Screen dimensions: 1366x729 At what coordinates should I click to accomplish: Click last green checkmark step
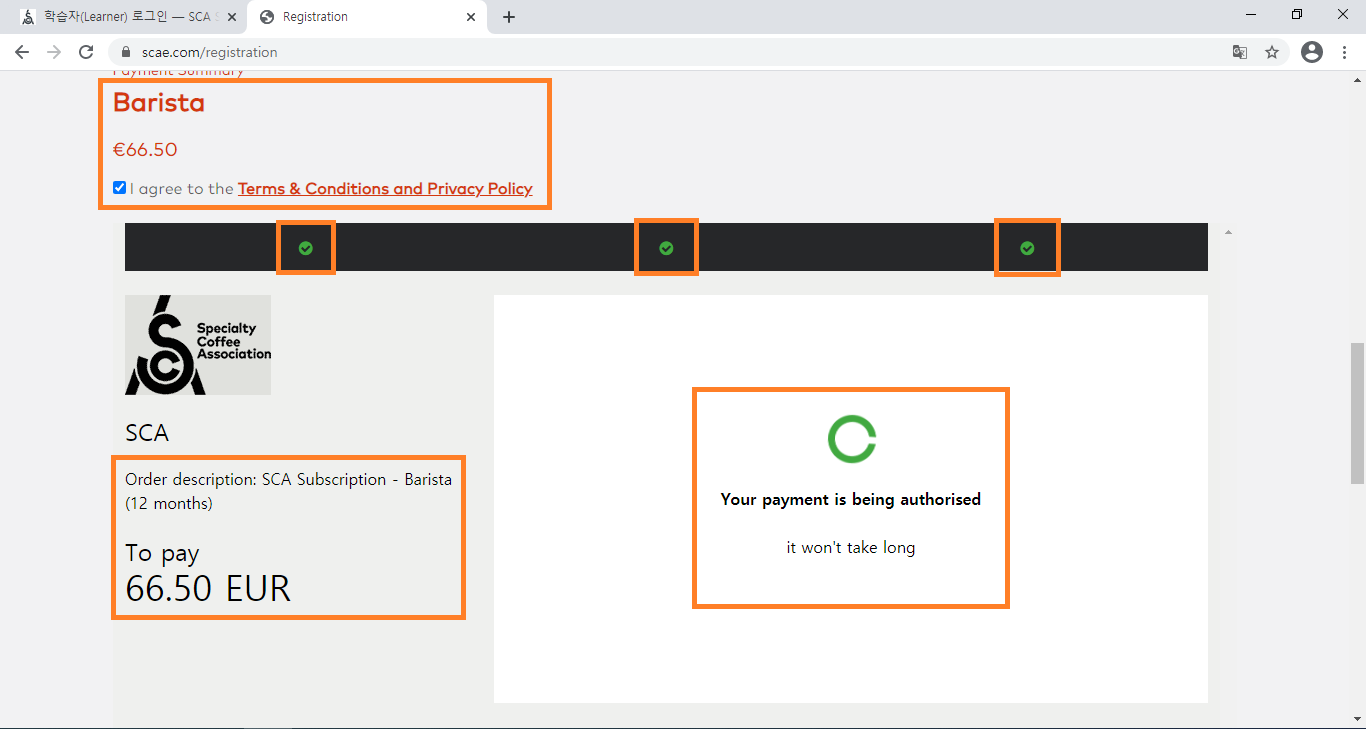[1027, 248]
